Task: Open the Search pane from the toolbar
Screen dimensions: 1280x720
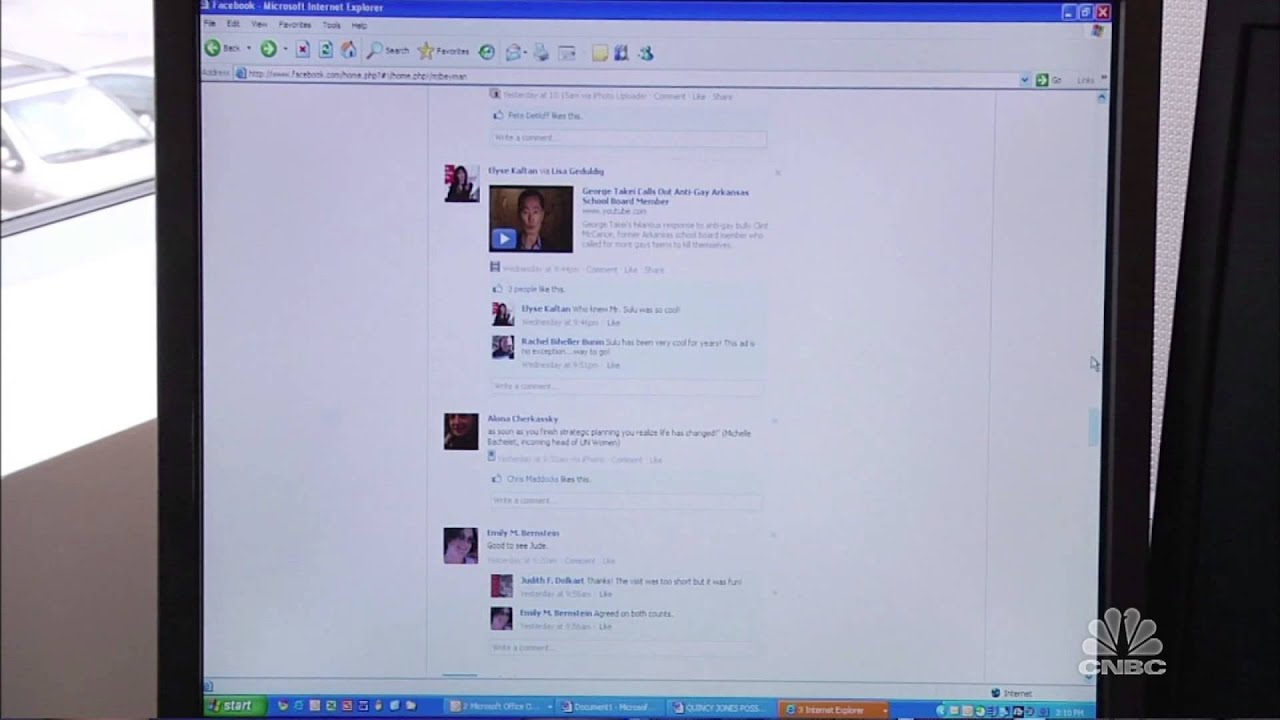Action: pyautogui.click(x=388, y=50)
